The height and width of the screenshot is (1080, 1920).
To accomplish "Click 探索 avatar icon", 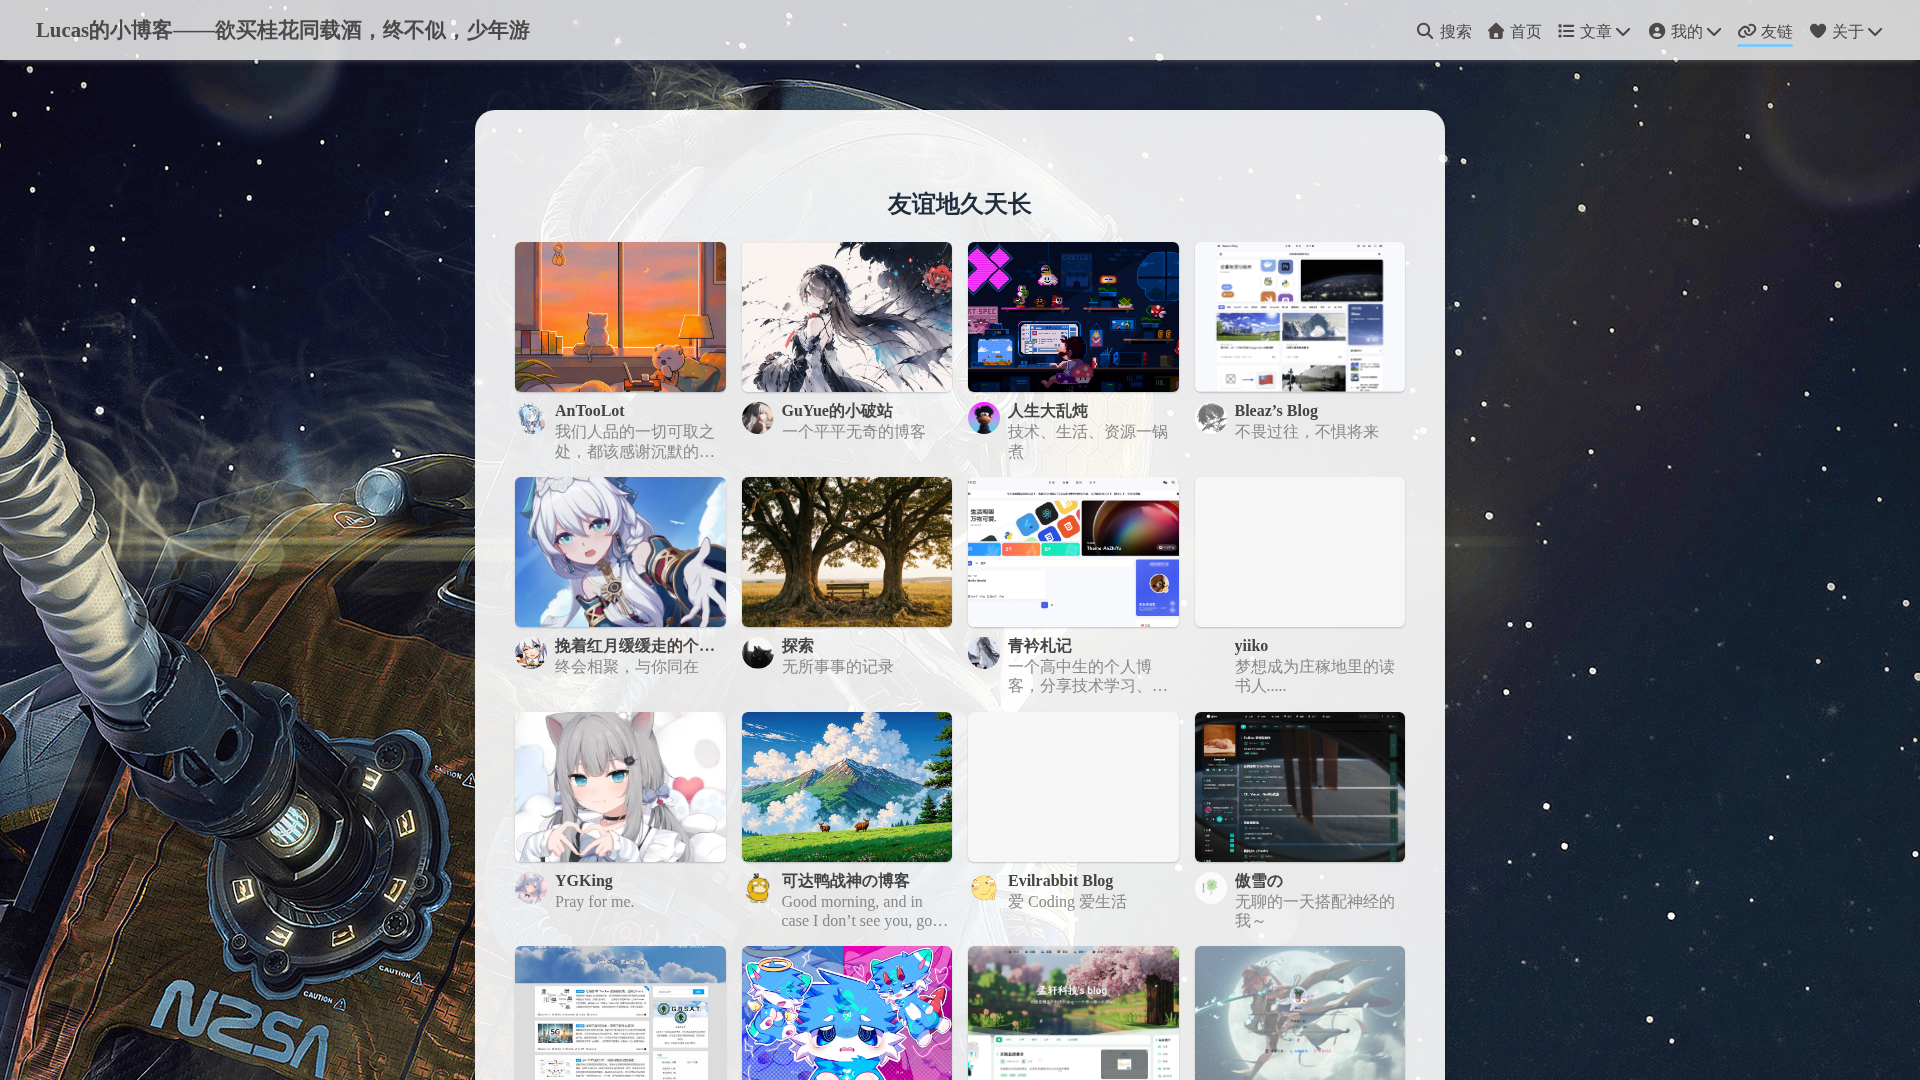I will pyautogui.click(x=758, y=653).
